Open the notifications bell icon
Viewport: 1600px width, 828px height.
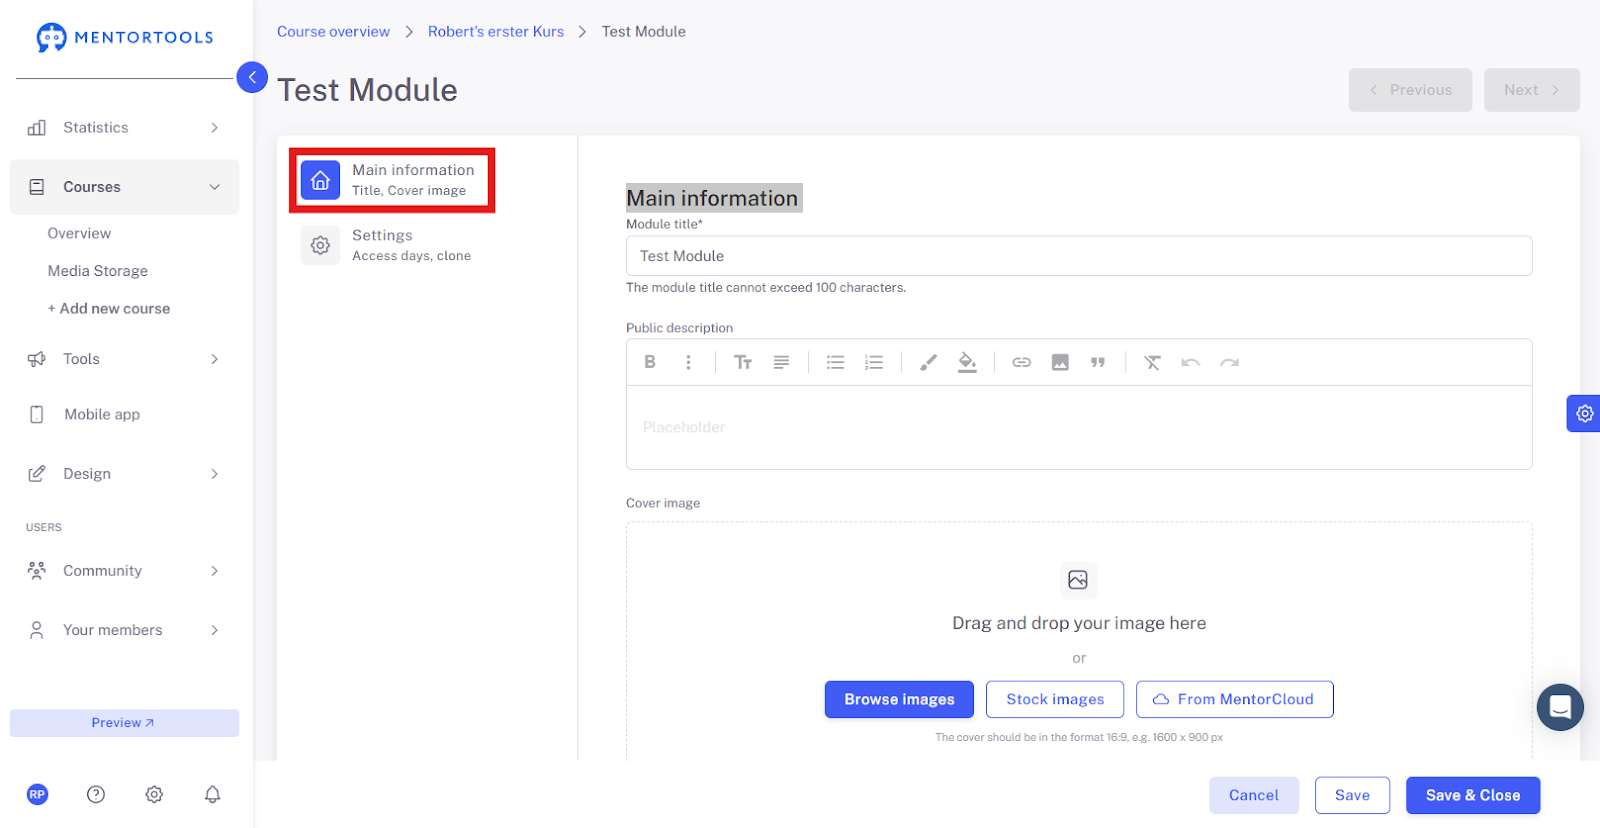tap(212, 794)
